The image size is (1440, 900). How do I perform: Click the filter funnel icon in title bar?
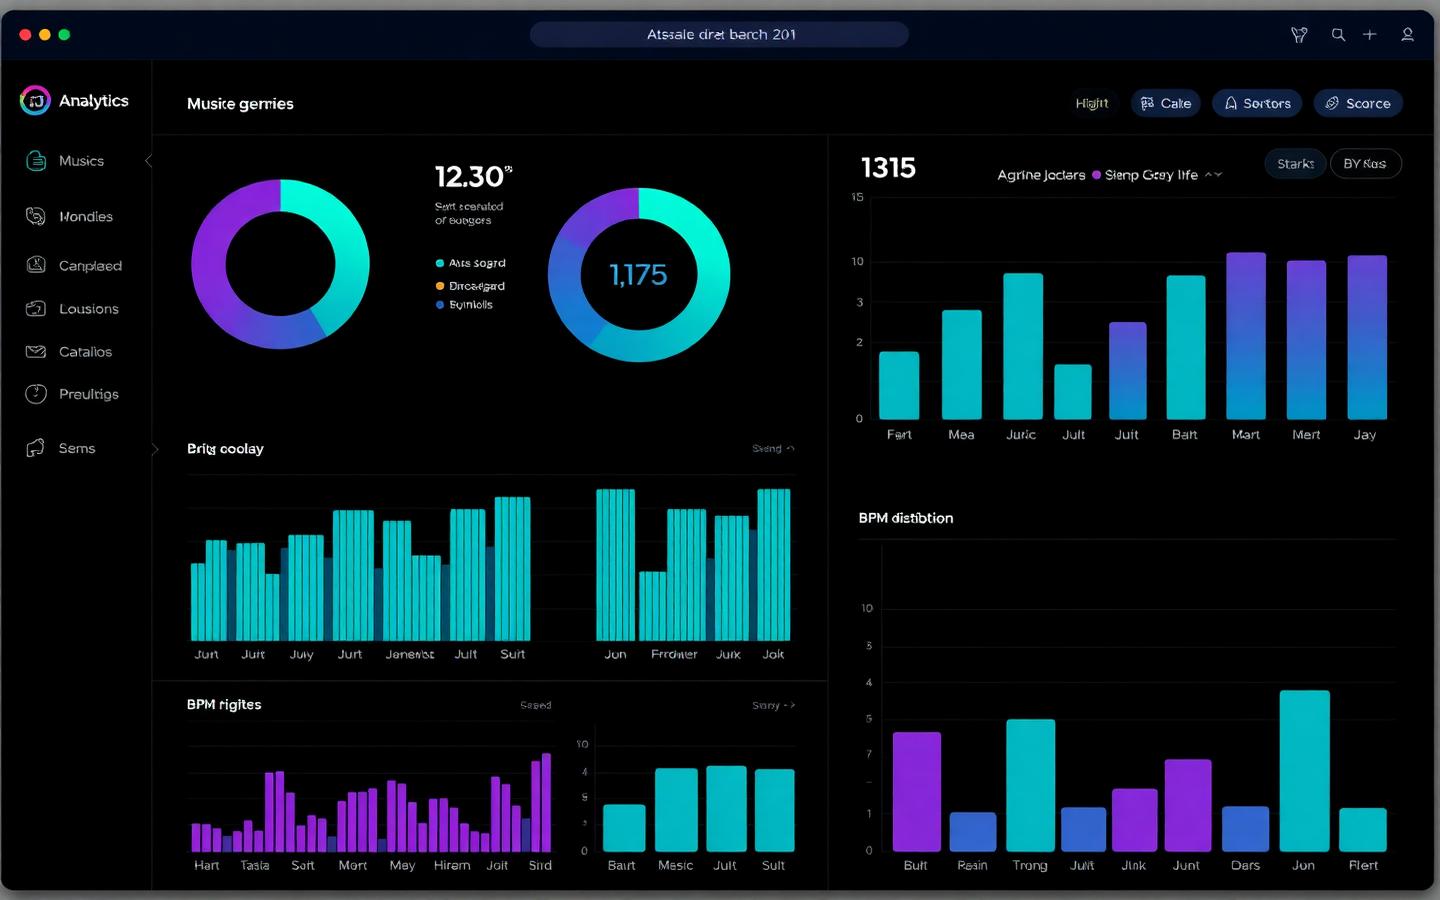pyautogui.click(x=1299, y=35)
